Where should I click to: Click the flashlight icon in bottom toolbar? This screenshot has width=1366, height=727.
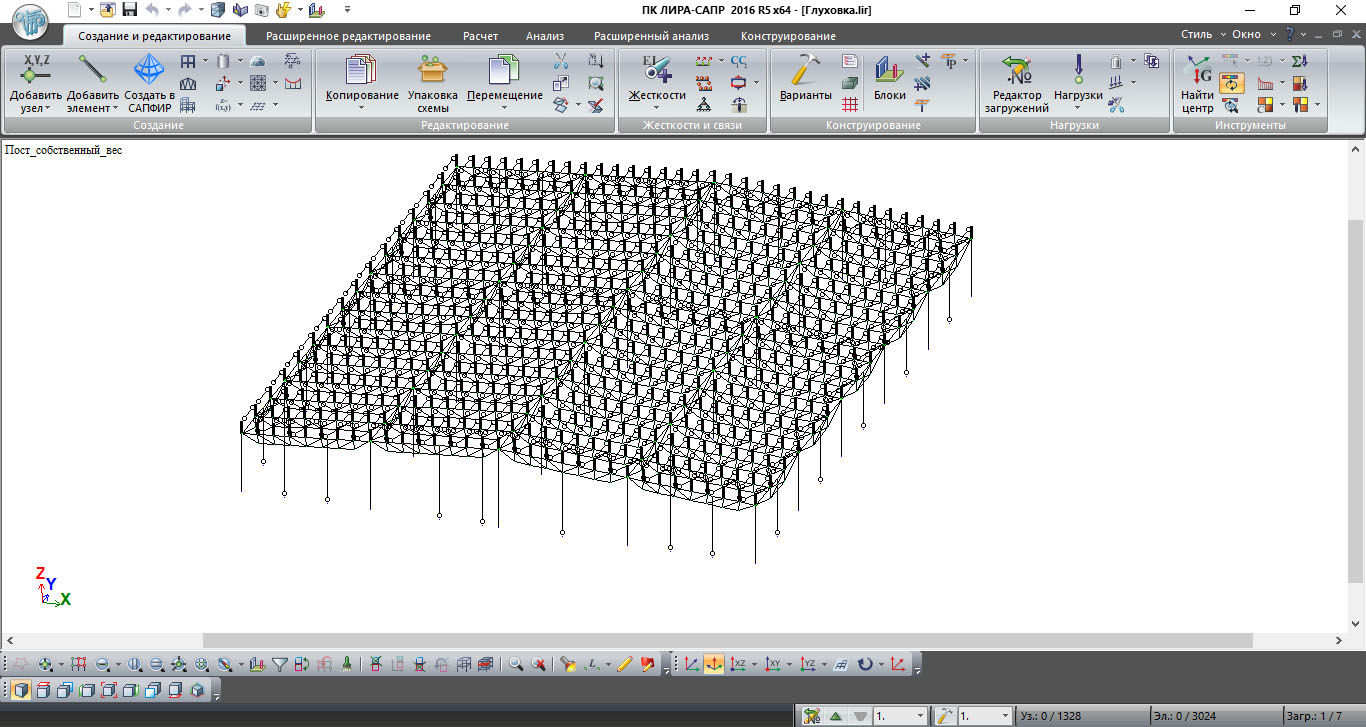pos(567,664)
